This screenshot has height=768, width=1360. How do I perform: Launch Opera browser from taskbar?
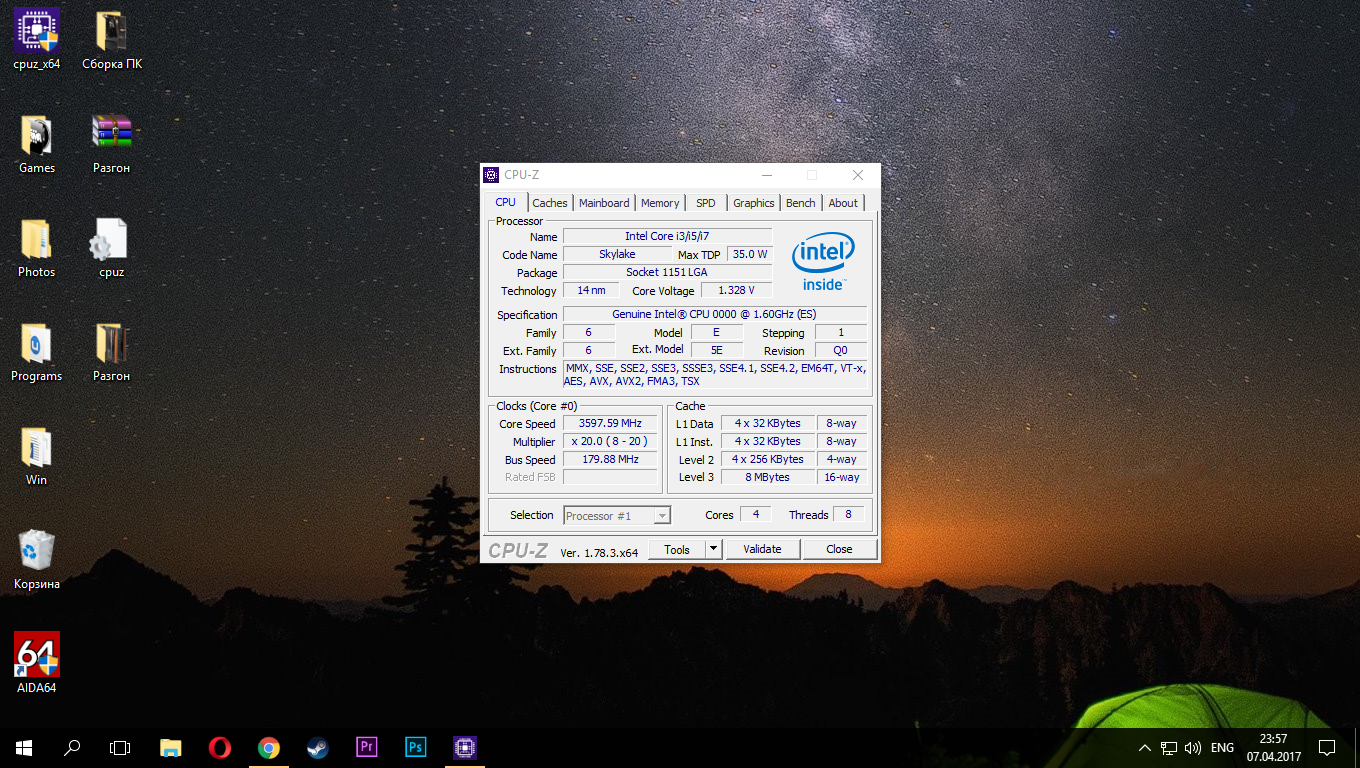coord(220,747)
